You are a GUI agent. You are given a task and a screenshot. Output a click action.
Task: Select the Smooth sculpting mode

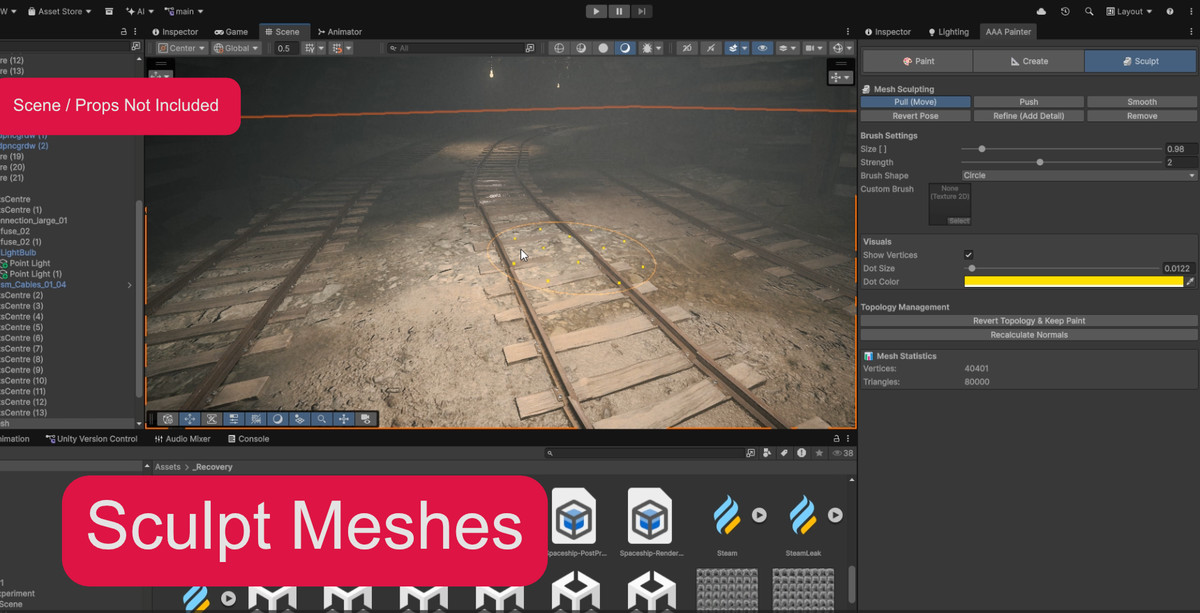tap(1141, 101)
